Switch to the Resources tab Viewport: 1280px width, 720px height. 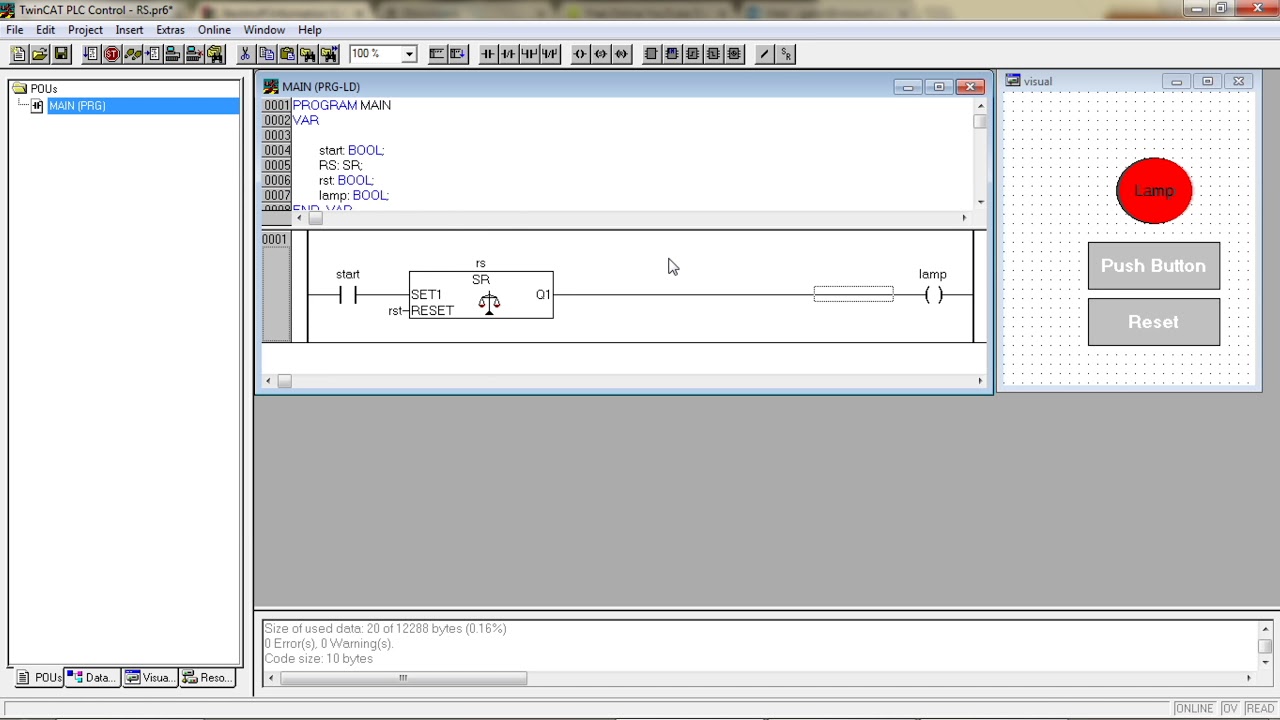pyautogui.click(x=208, y=678)
